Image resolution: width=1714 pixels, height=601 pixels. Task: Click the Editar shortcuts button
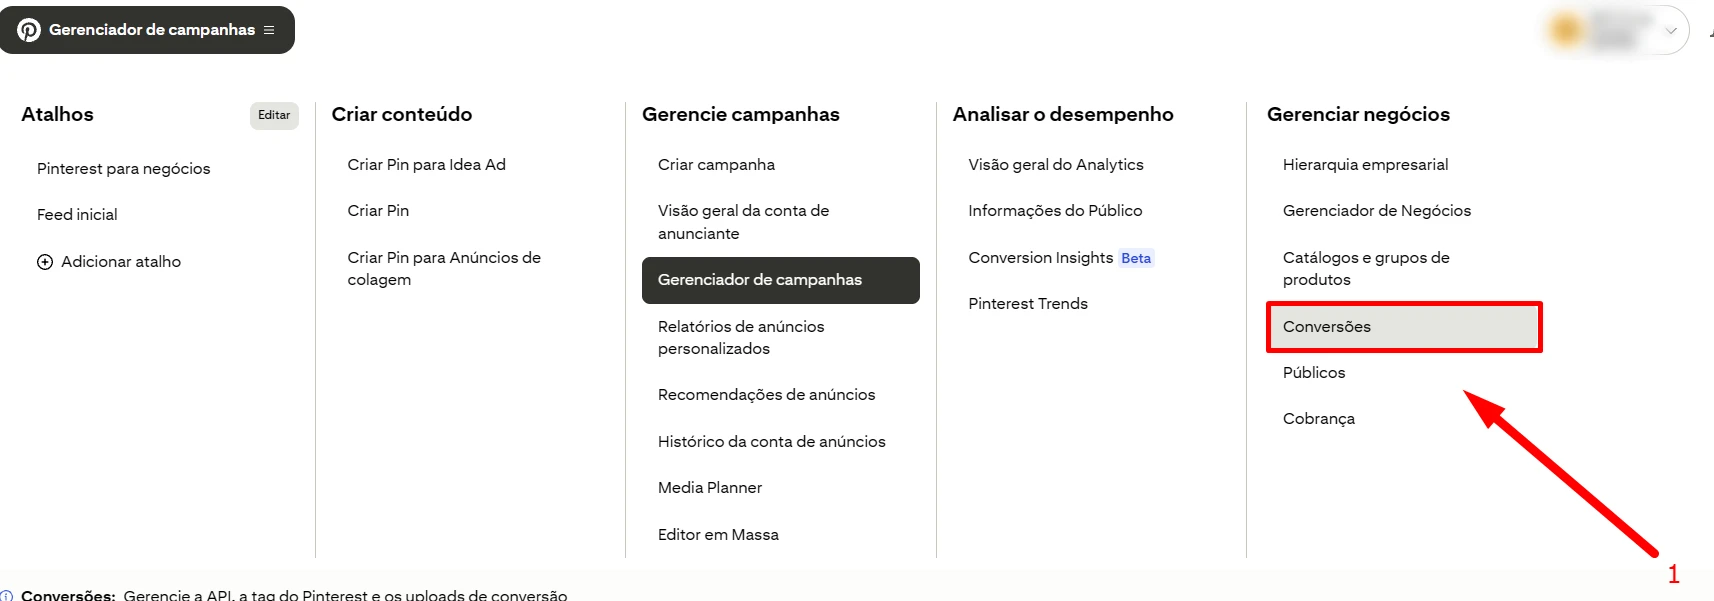click(274, 115)
